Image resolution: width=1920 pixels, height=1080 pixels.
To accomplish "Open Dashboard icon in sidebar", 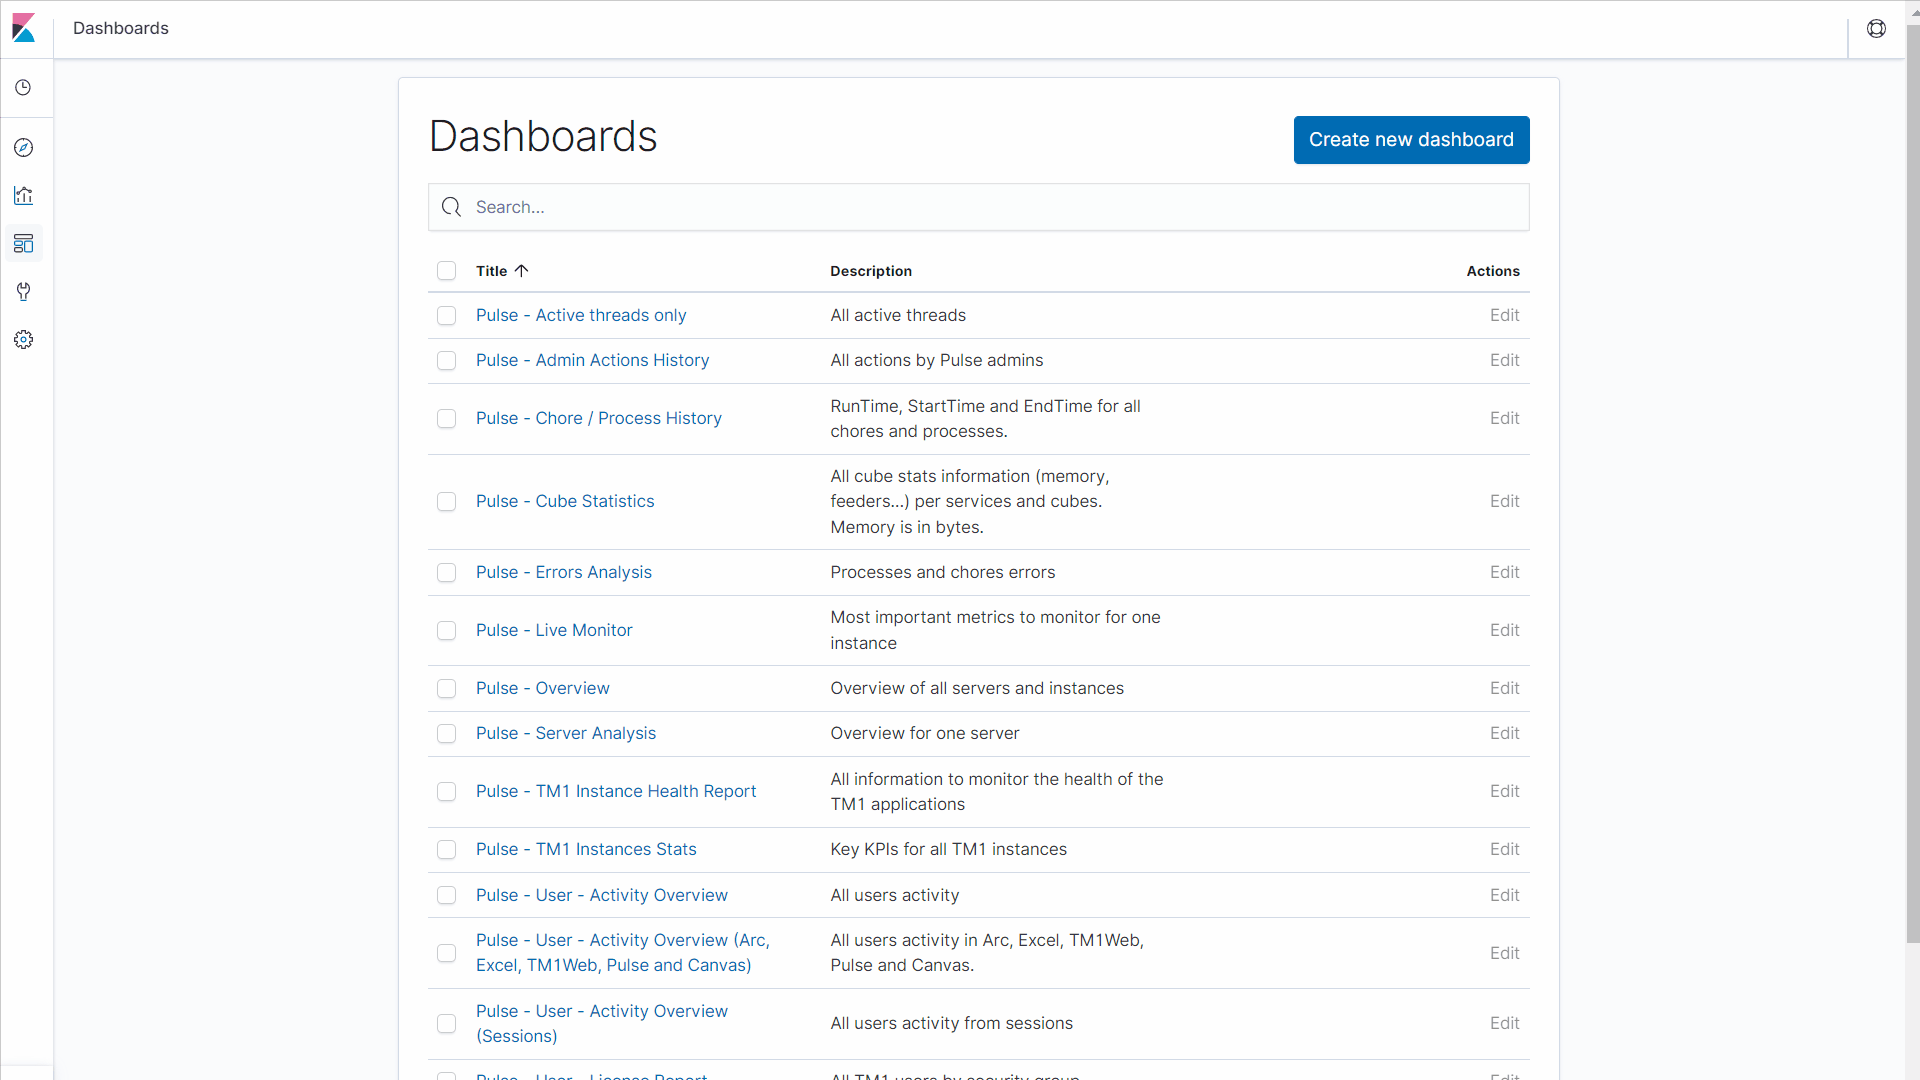I will pyautogui.click(x=24, y=244).
